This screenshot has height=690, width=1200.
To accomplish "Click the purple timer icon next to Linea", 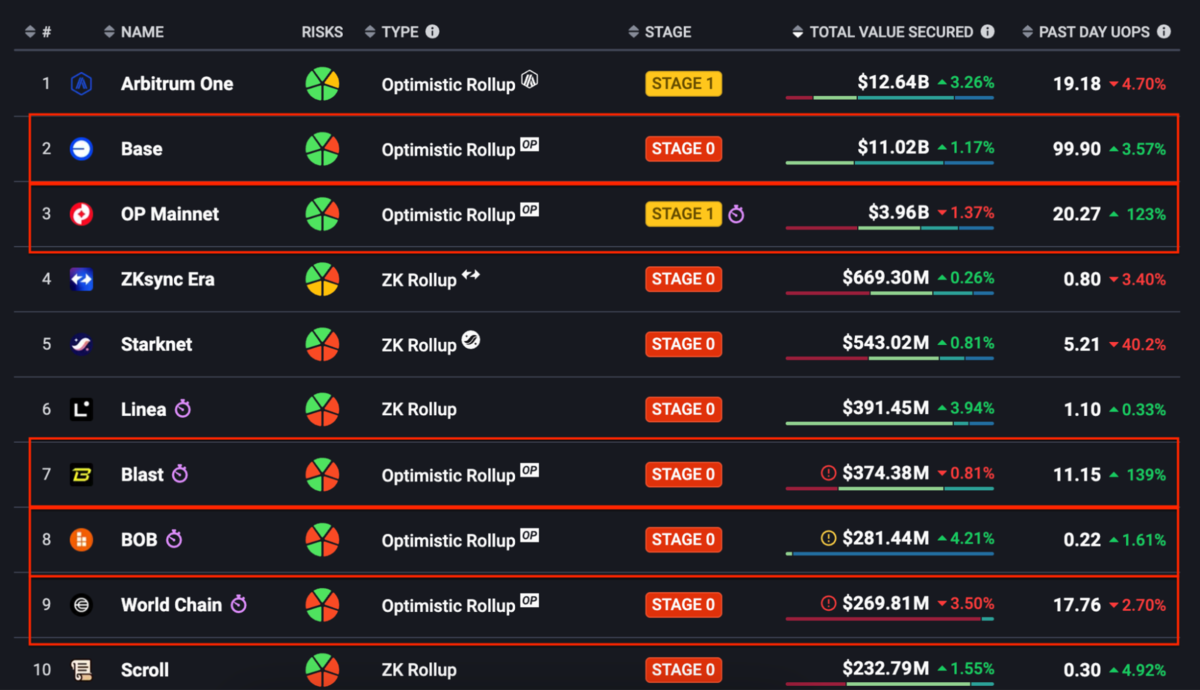I will pyautogui.click(x=182, y=409).
